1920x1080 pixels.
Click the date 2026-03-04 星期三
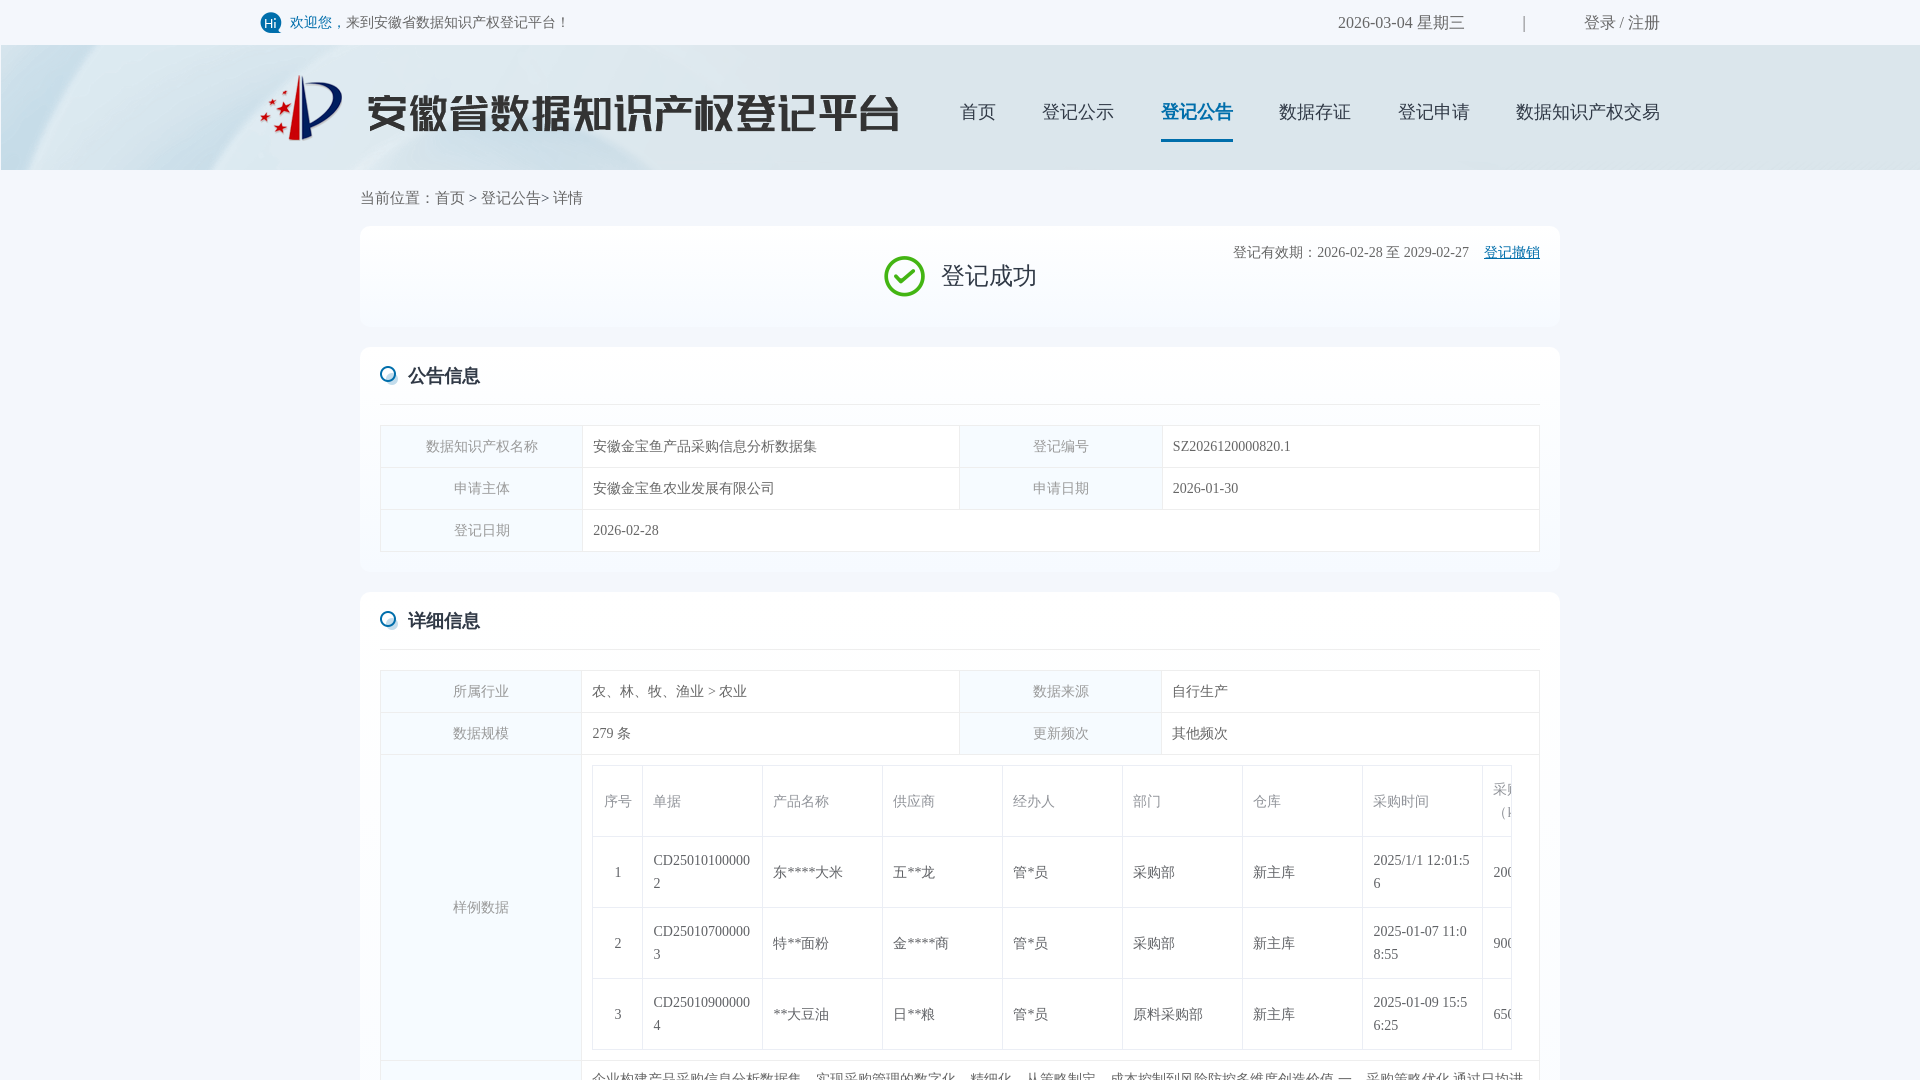(x=1401, y=23)
